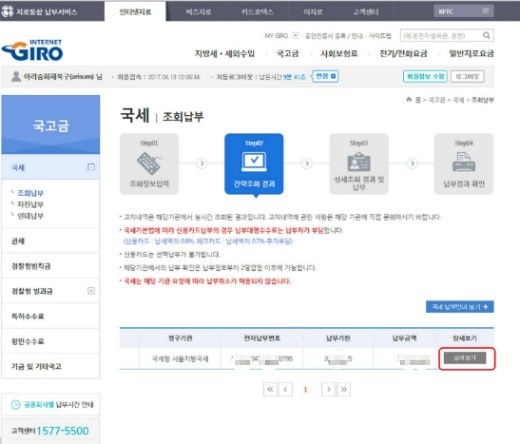The width and height of the screenshot is (520, 444).
Task: Open the 일반지로요금 main menu
Action: click(471, 53)
